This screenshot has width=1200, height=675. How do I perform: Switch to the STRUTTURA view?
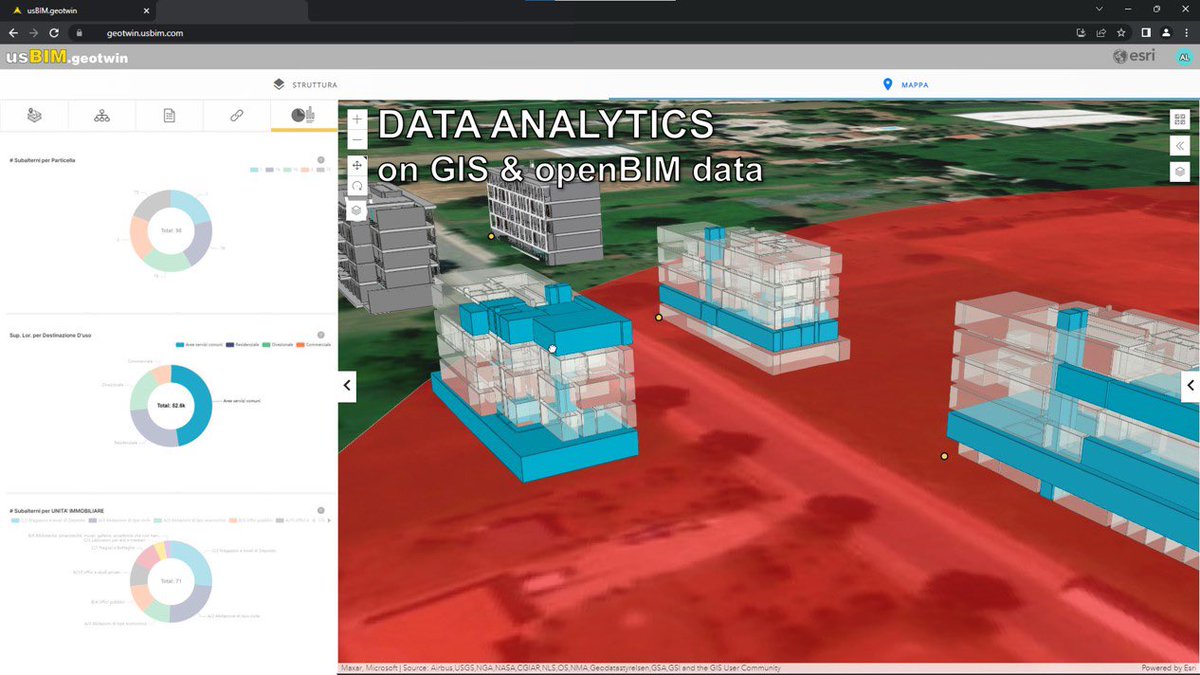[x=305, y=85]
